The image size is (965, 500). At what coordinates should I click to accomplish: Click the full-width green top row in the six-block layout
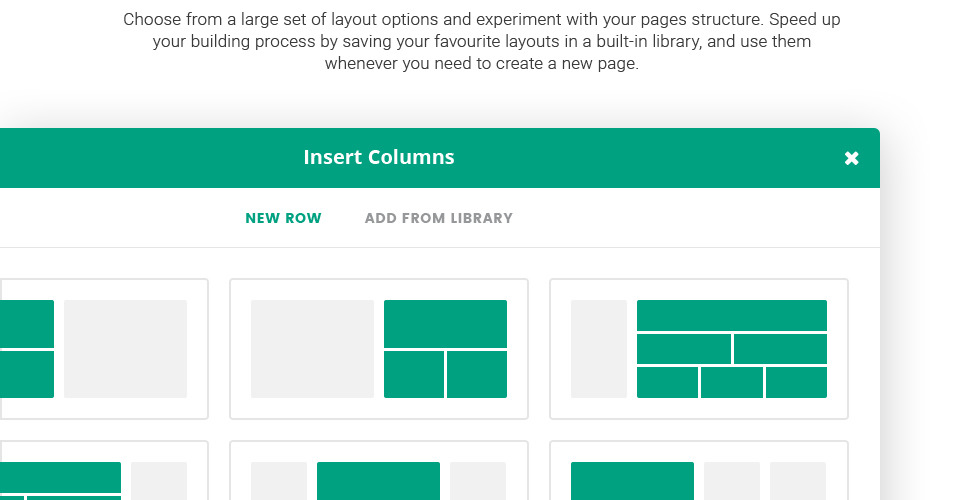point(732,315)
